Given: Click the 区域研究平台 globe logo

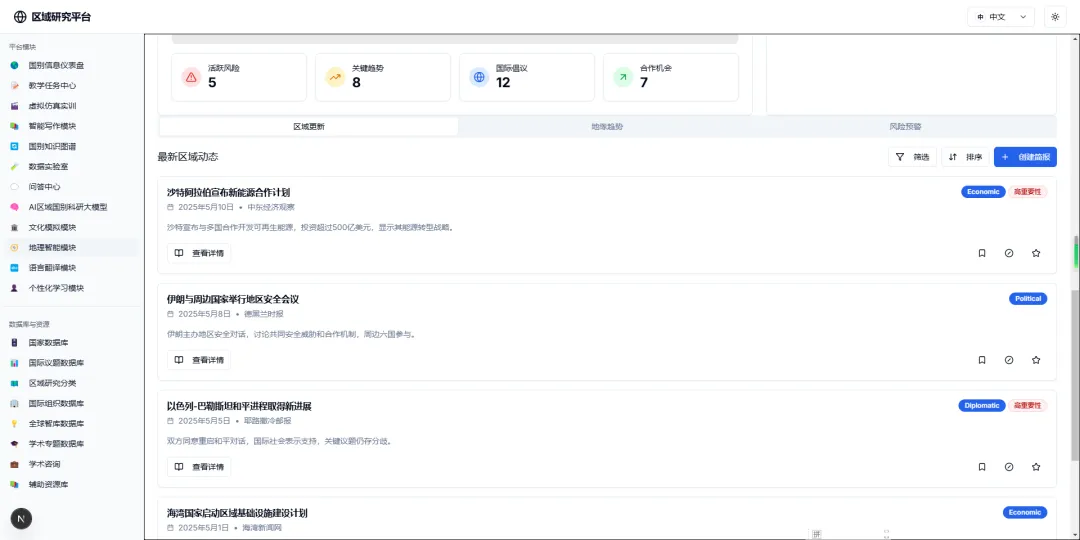Looking at the screenshot, I should click(20, 17).
